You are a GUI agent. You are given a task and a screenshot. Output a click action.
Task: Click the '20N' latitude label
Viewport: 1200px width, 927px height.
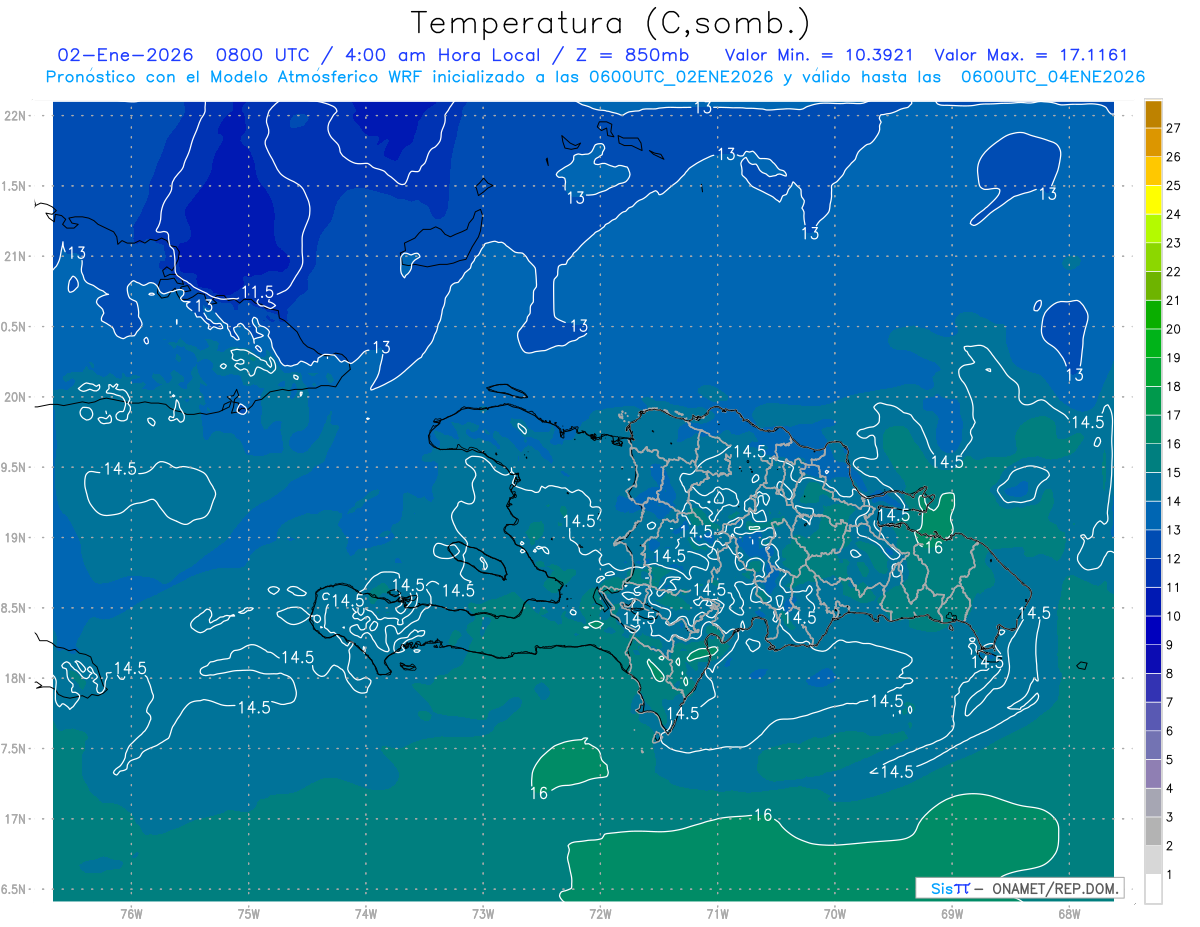coord(15,397)
